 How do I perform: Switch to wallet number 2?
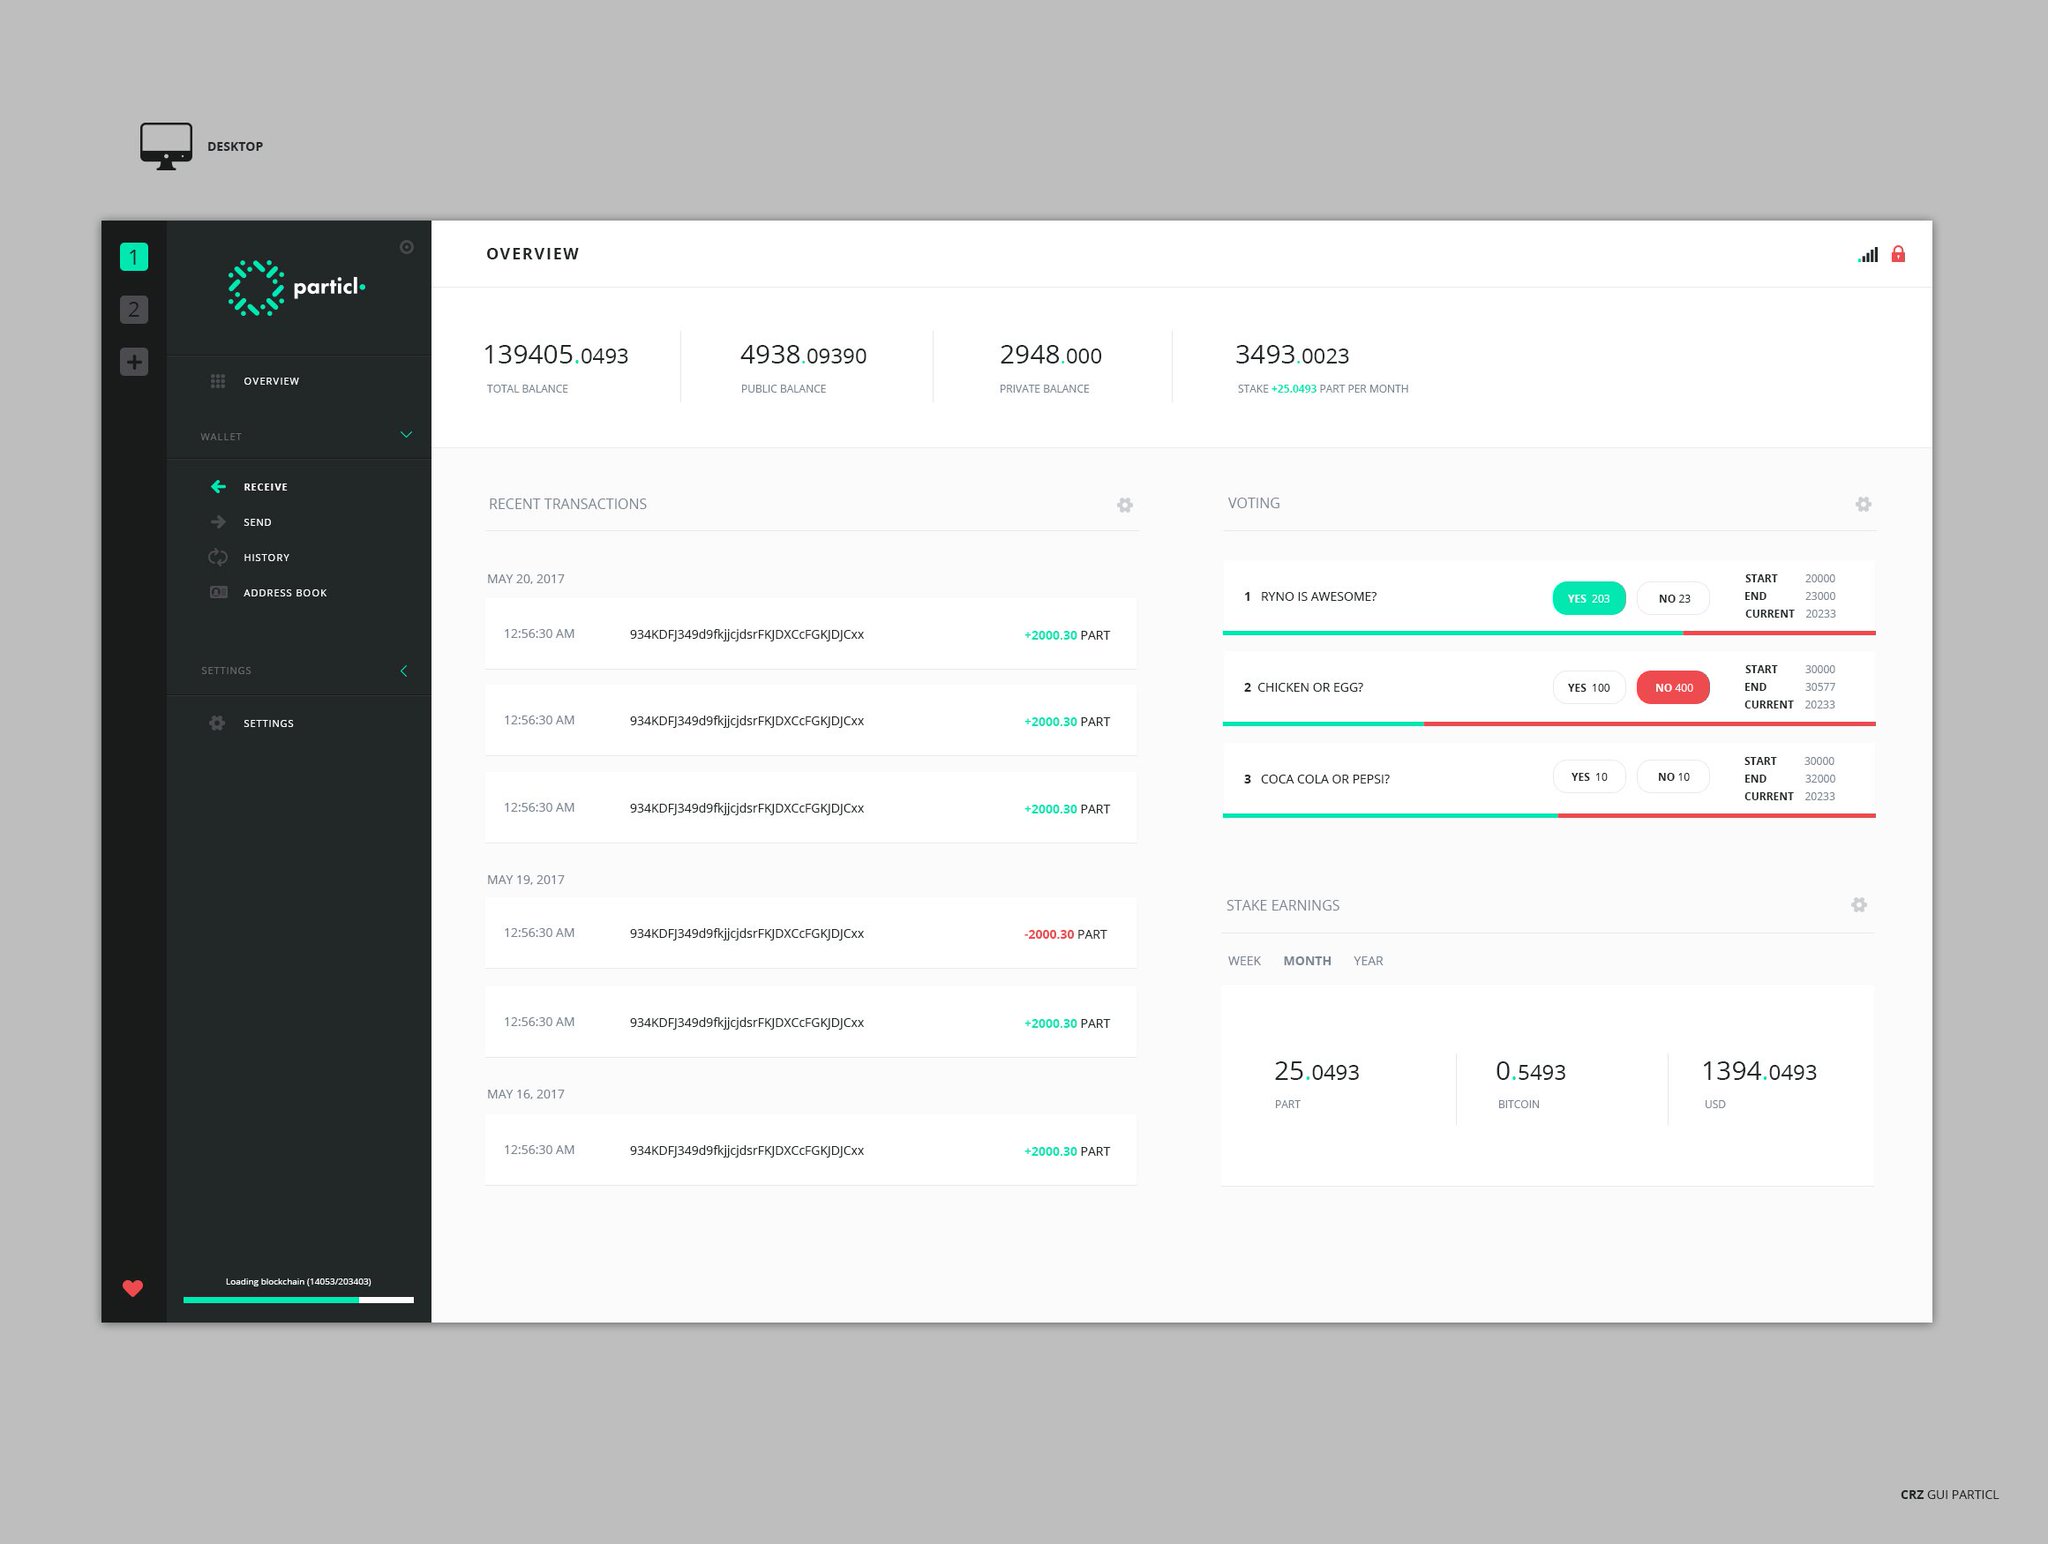[x=134, y=310]
